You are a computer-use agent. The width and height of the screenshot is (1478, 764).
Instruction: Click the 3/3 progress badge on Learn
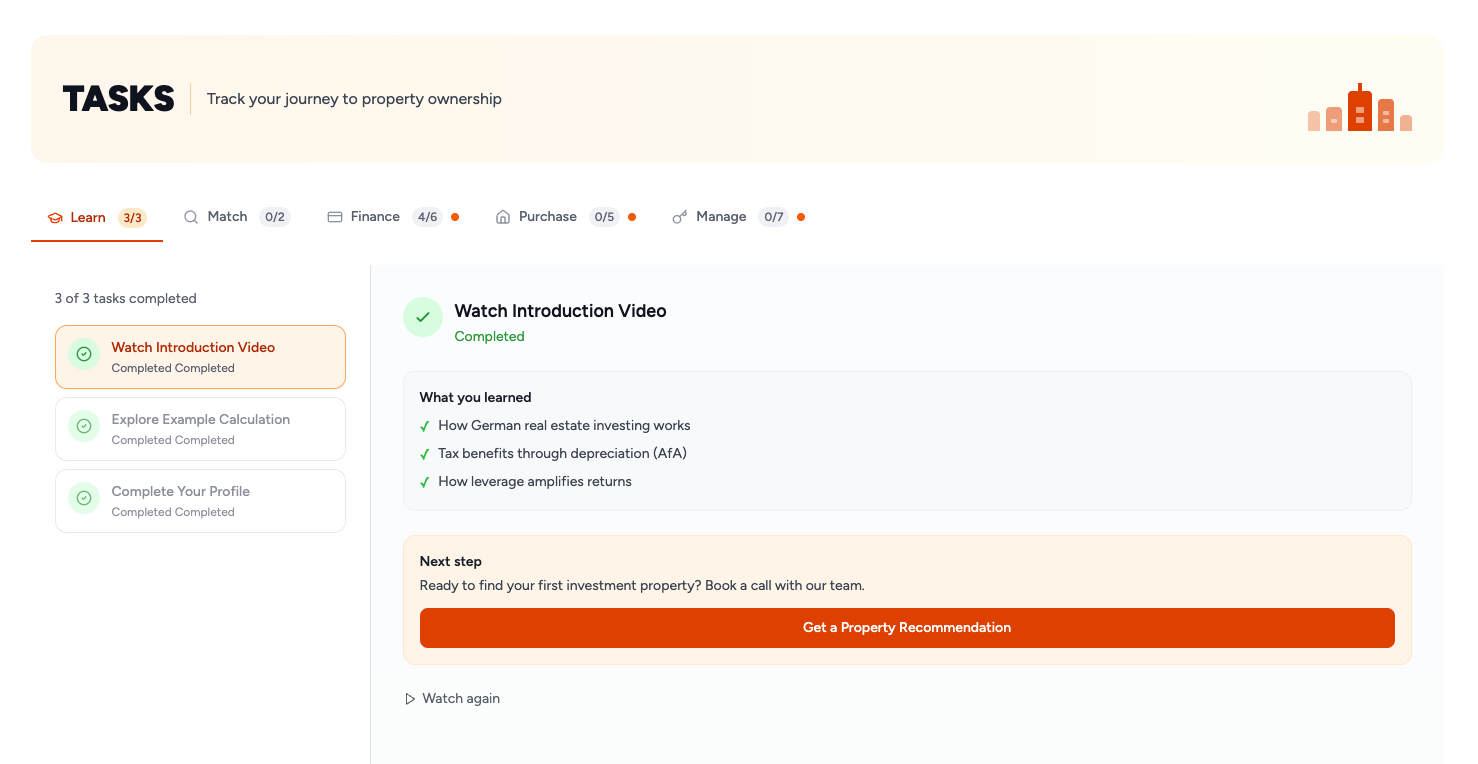point(132,218)
